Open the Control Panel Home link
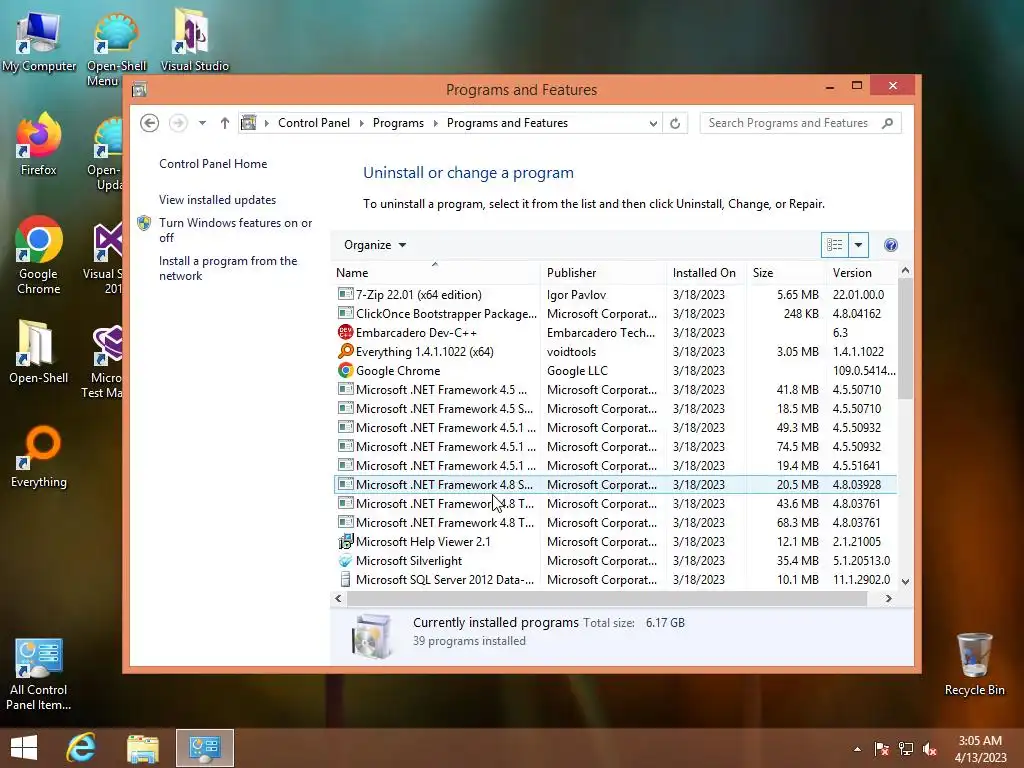The image size is (1024, 768). point(213,164)
